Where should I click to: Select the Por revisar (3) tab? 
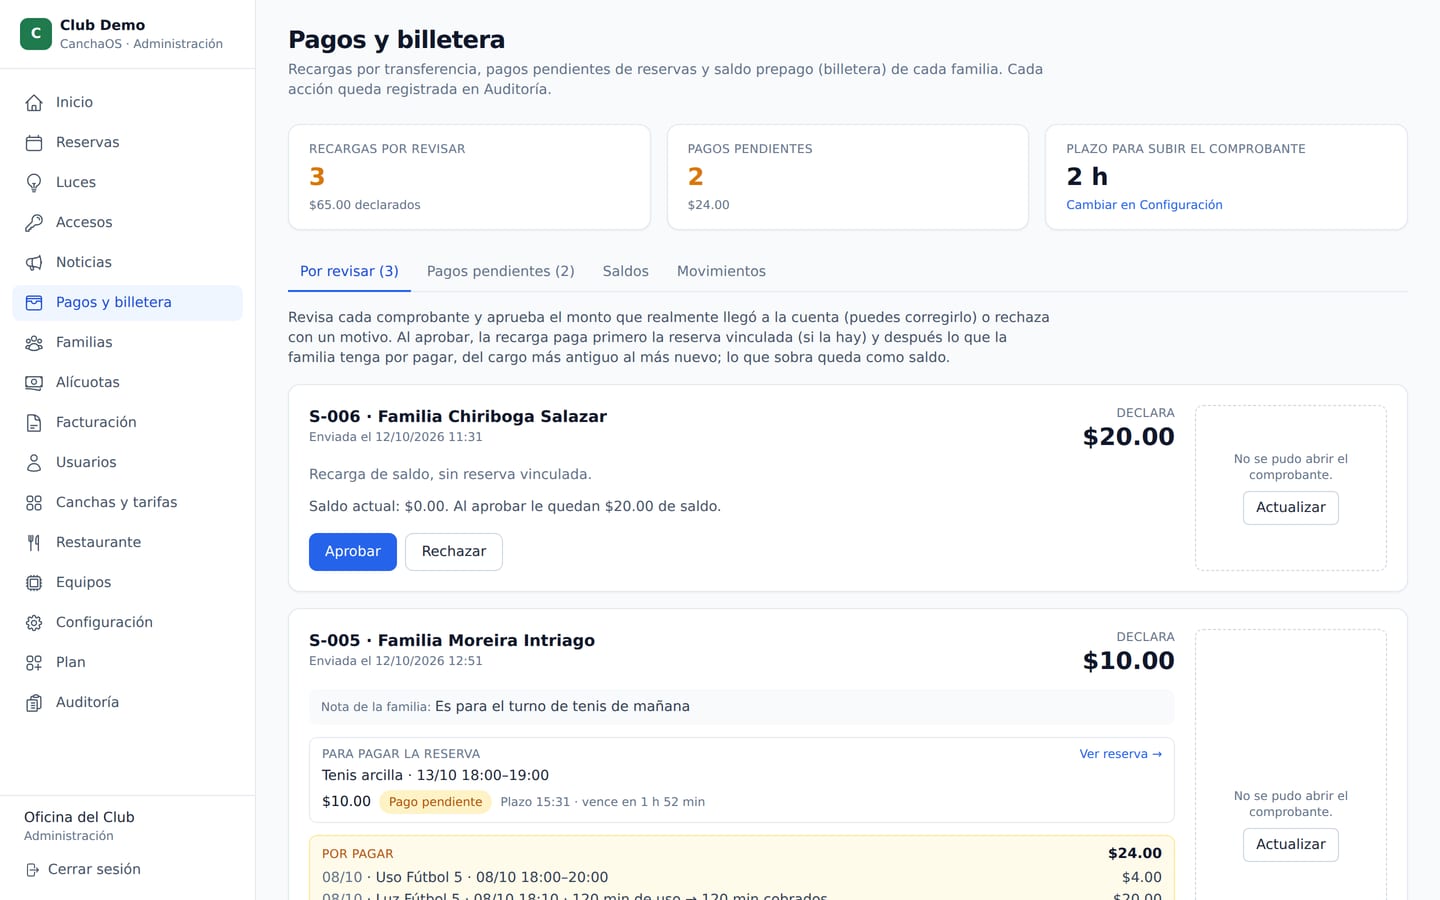tap(349, 271)
